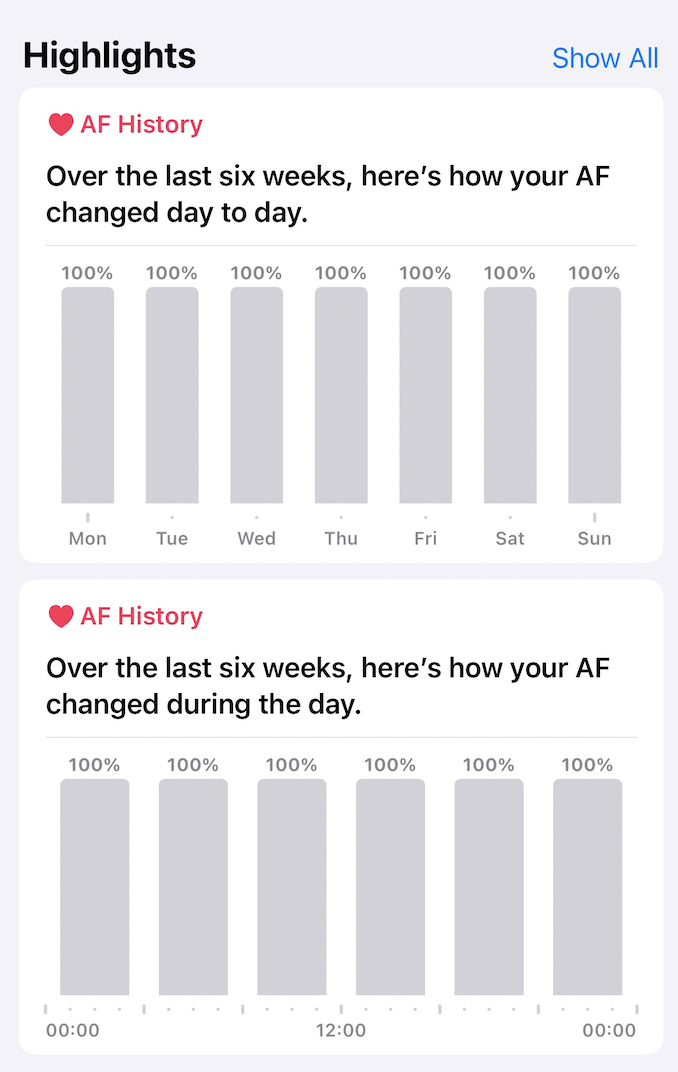The height and width of the screenshot is (1072, 678).
Task: Click the text 'how your AF changed during the day'
Action: [x=327, y=686]
